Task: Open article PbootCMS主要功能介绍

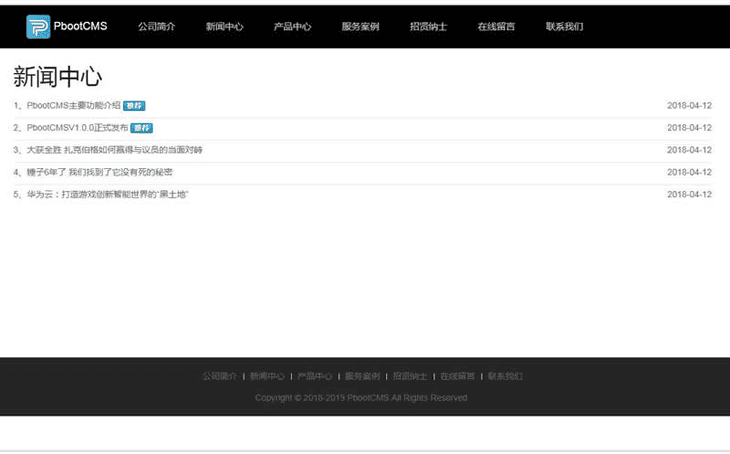Action: pos(74,106)
